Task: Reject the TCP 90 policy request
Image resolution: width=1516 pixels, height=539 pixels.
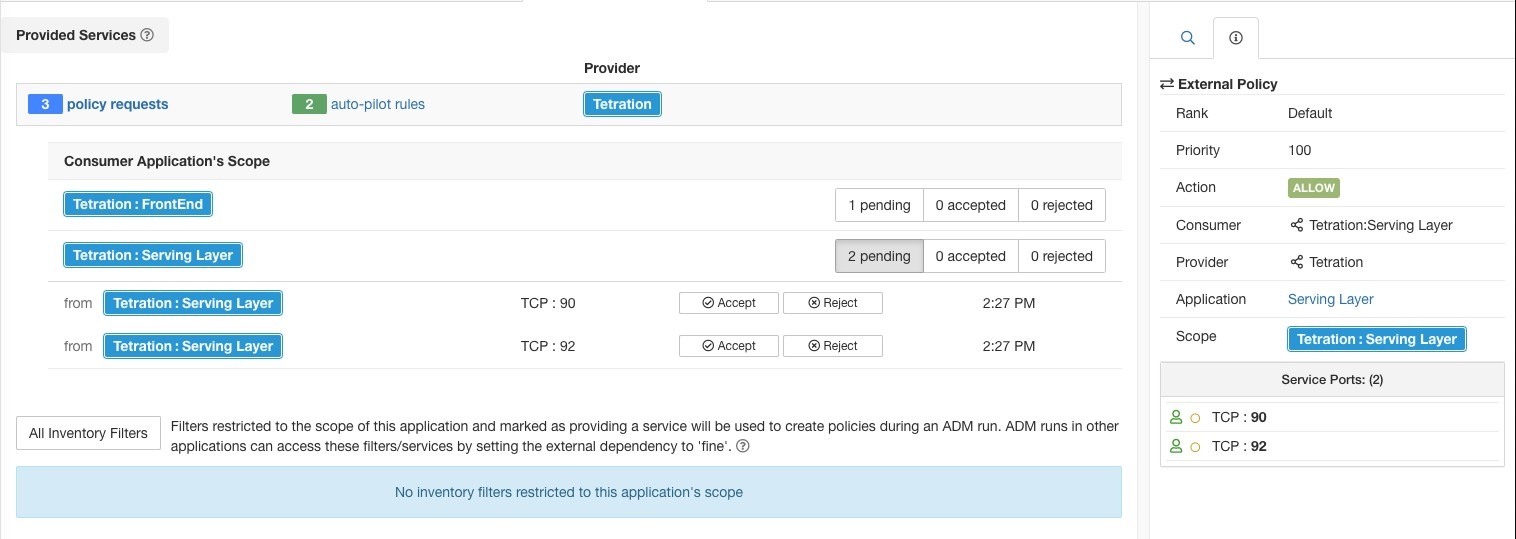Action: pyautogui.click(x=832, y=303)
